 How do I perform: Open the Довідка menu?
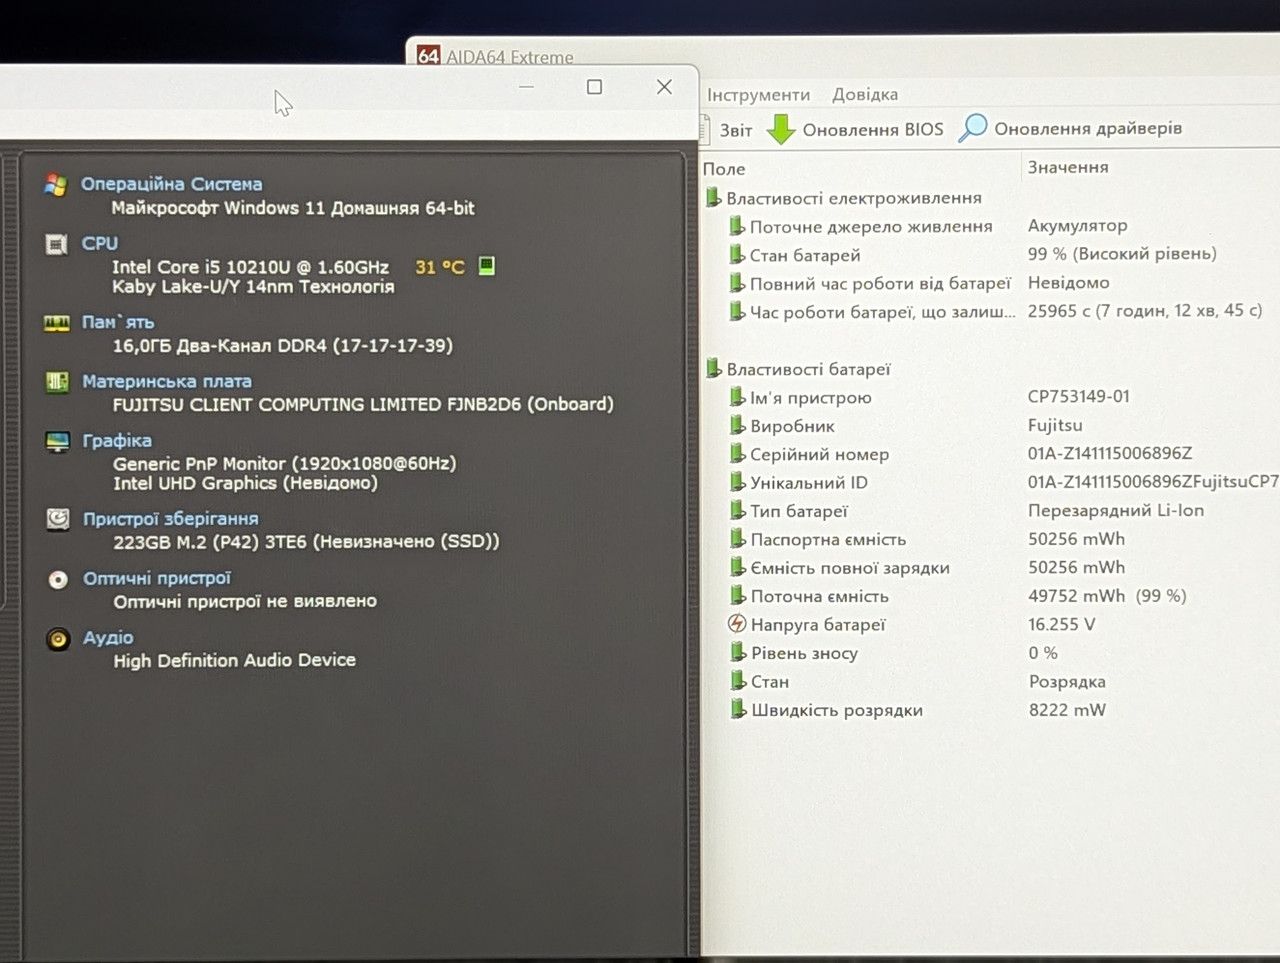[x=865, y=94]
